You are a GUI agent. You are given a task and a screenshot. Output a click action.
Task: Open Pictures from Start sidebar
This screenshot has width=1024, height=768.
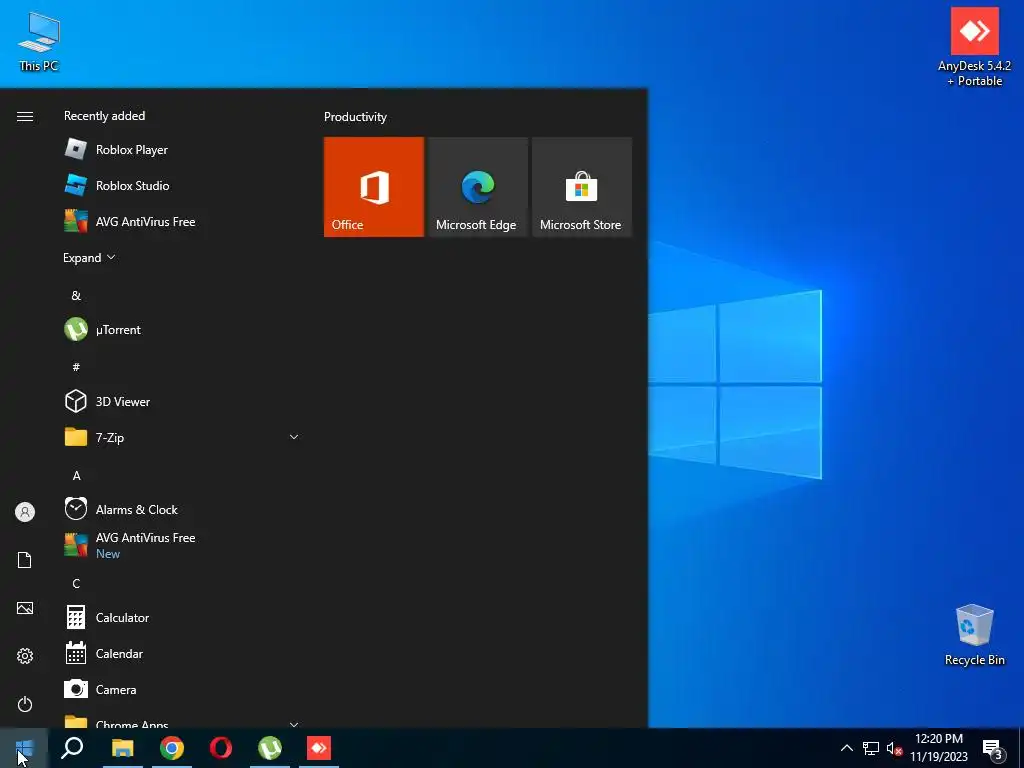point(25,609)
